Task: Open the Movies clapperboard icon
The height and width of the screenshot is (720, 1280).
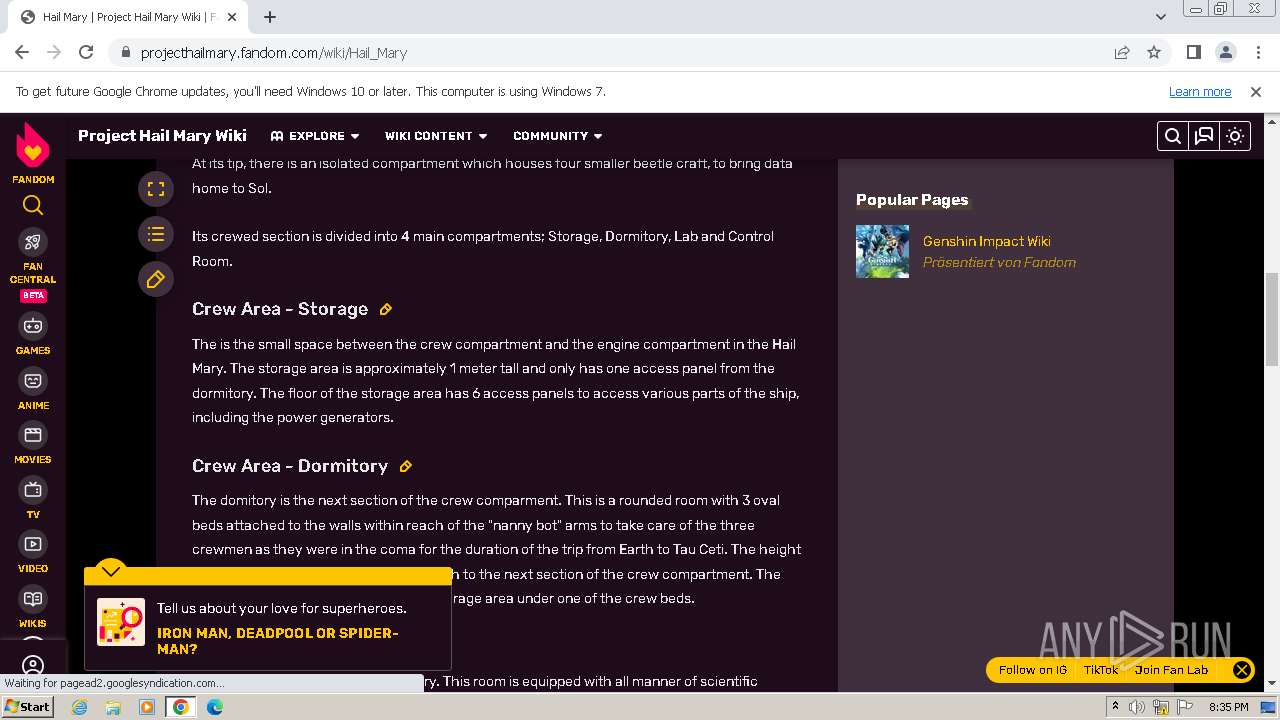Action: [x=33, y=435]
